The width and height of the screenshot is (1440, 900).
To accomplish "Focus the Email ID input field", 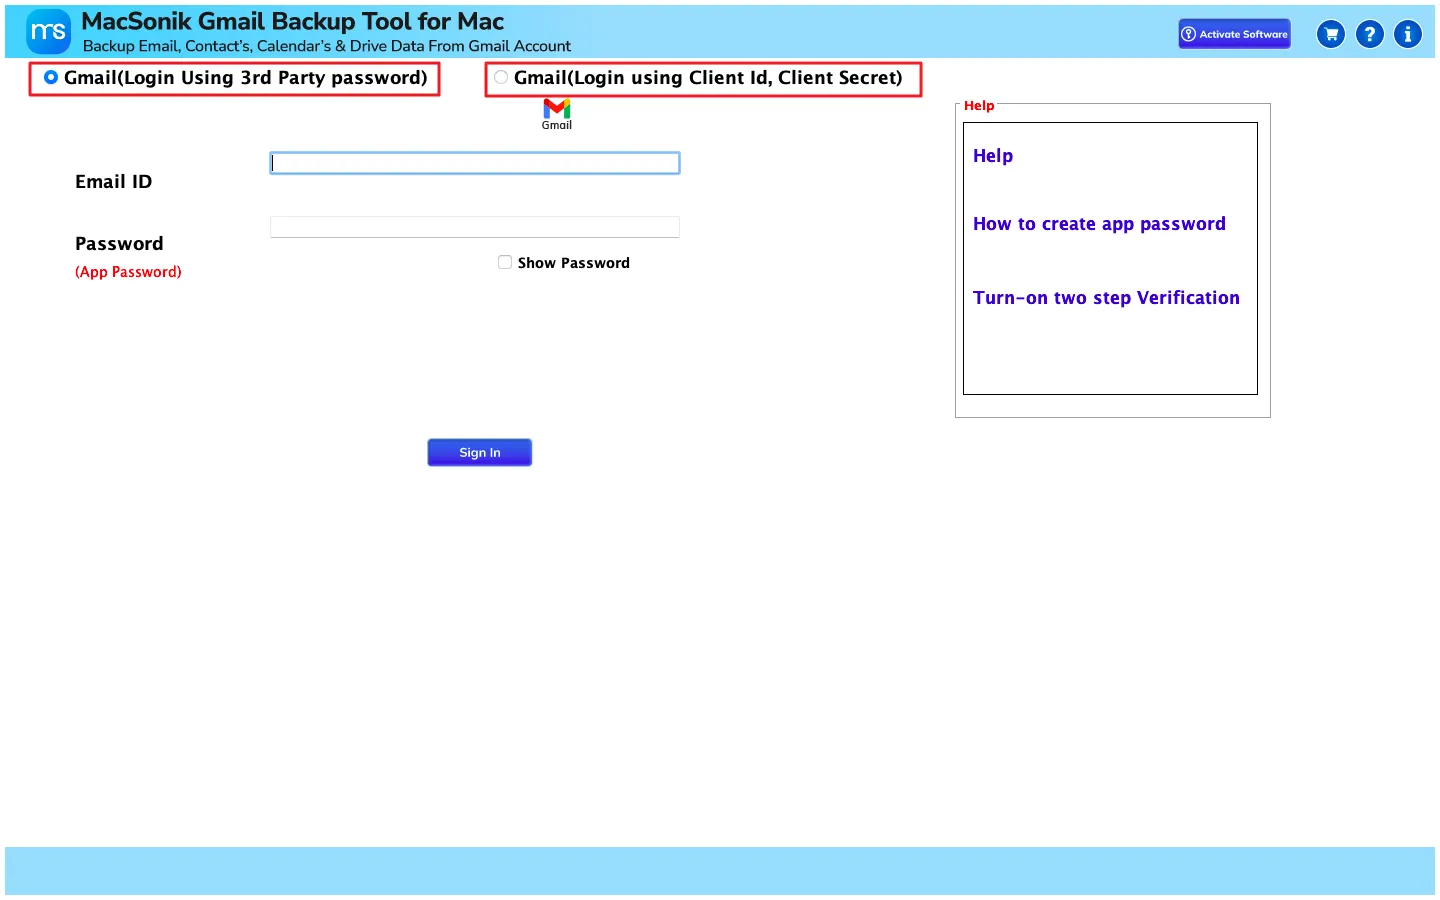I will 475,163.
